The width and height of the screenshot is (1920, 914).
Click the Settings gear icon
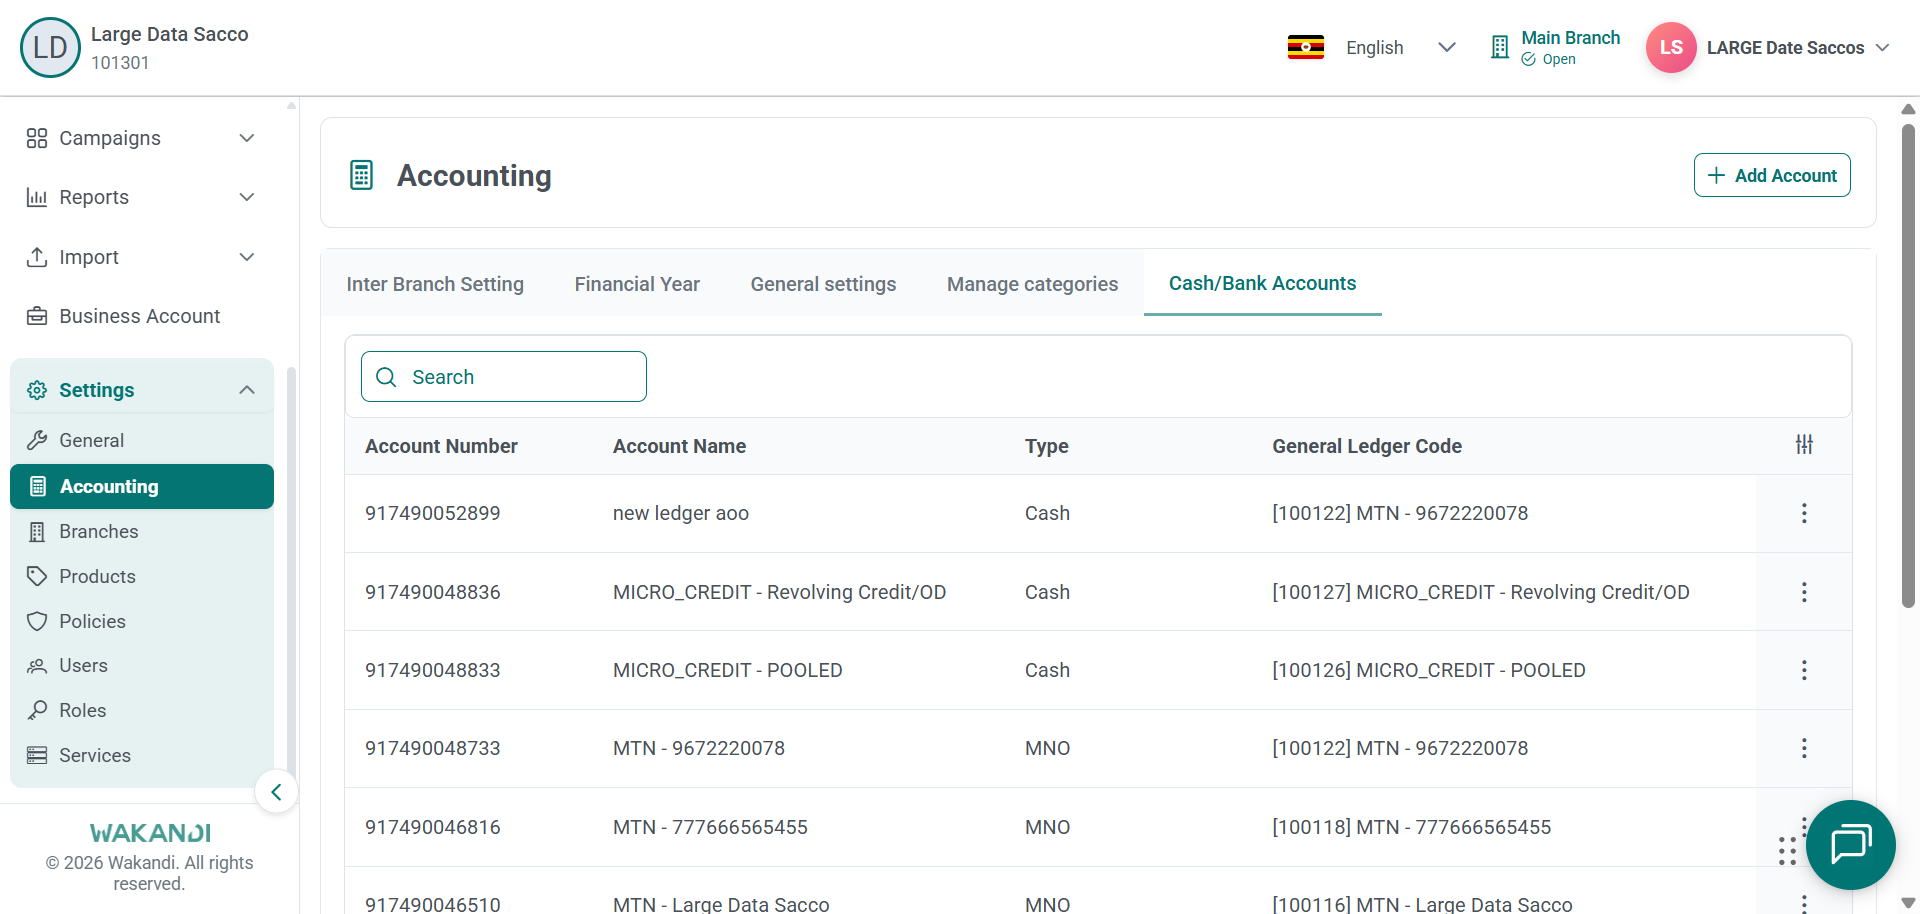click(x=37, y=390)
